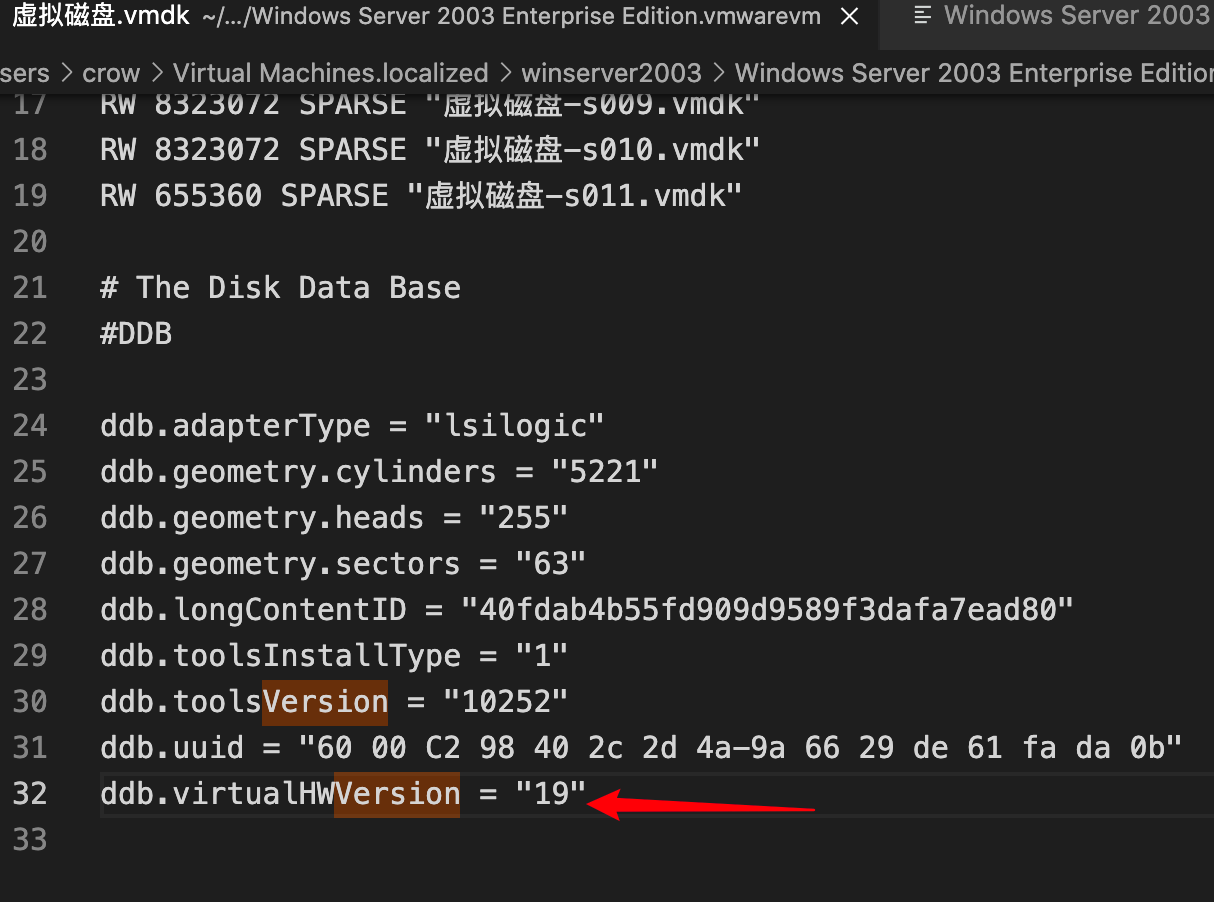The width and height of the screenshot is (1214, 902).
Task: Click the ddb.adapterType = "lsilogic" line
Action: [352, 425]
